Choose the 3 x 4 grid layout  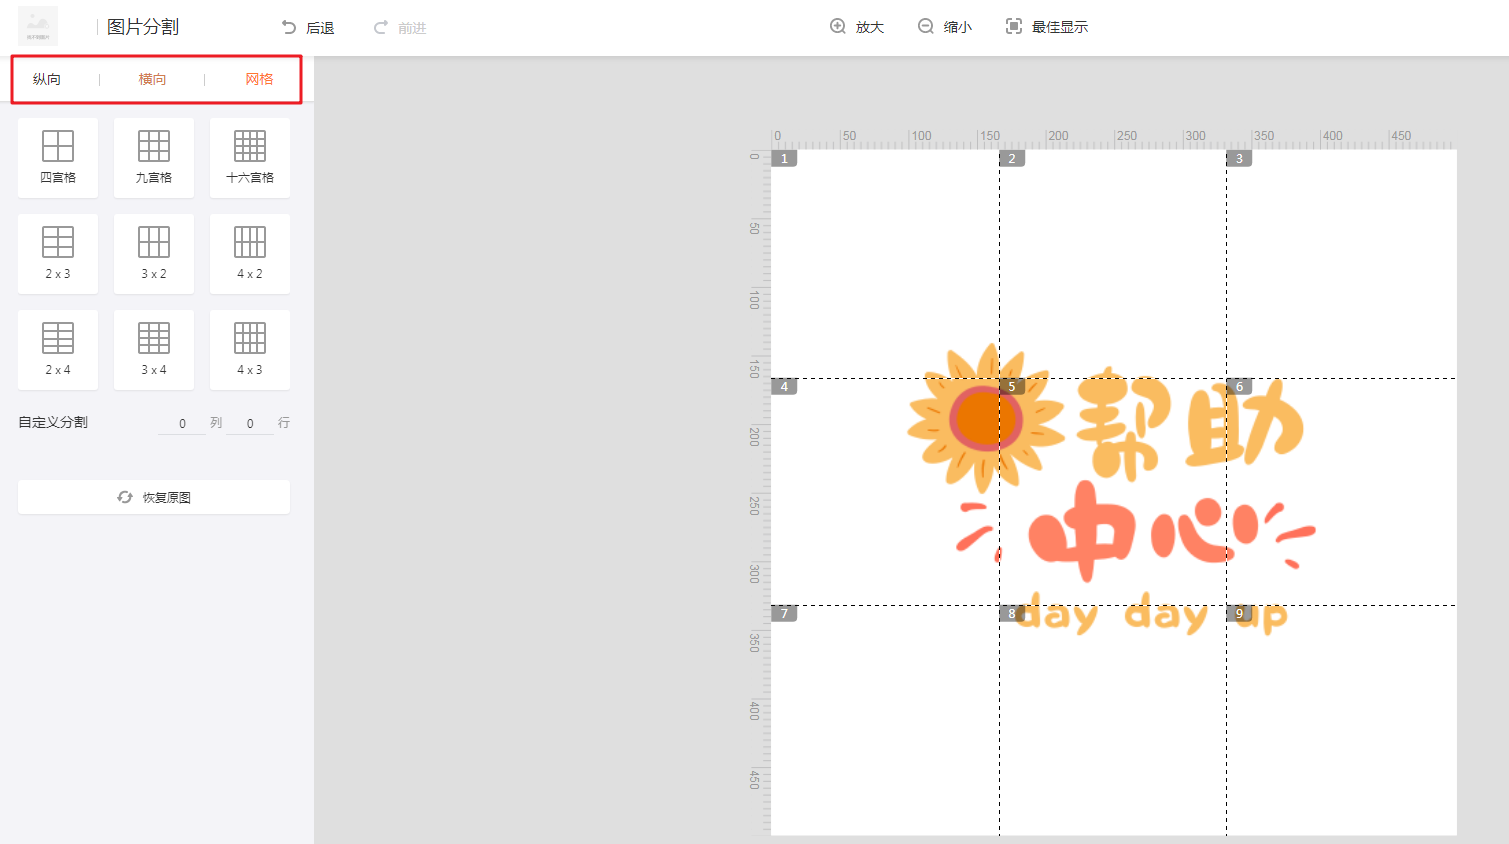tap(154, 350)
